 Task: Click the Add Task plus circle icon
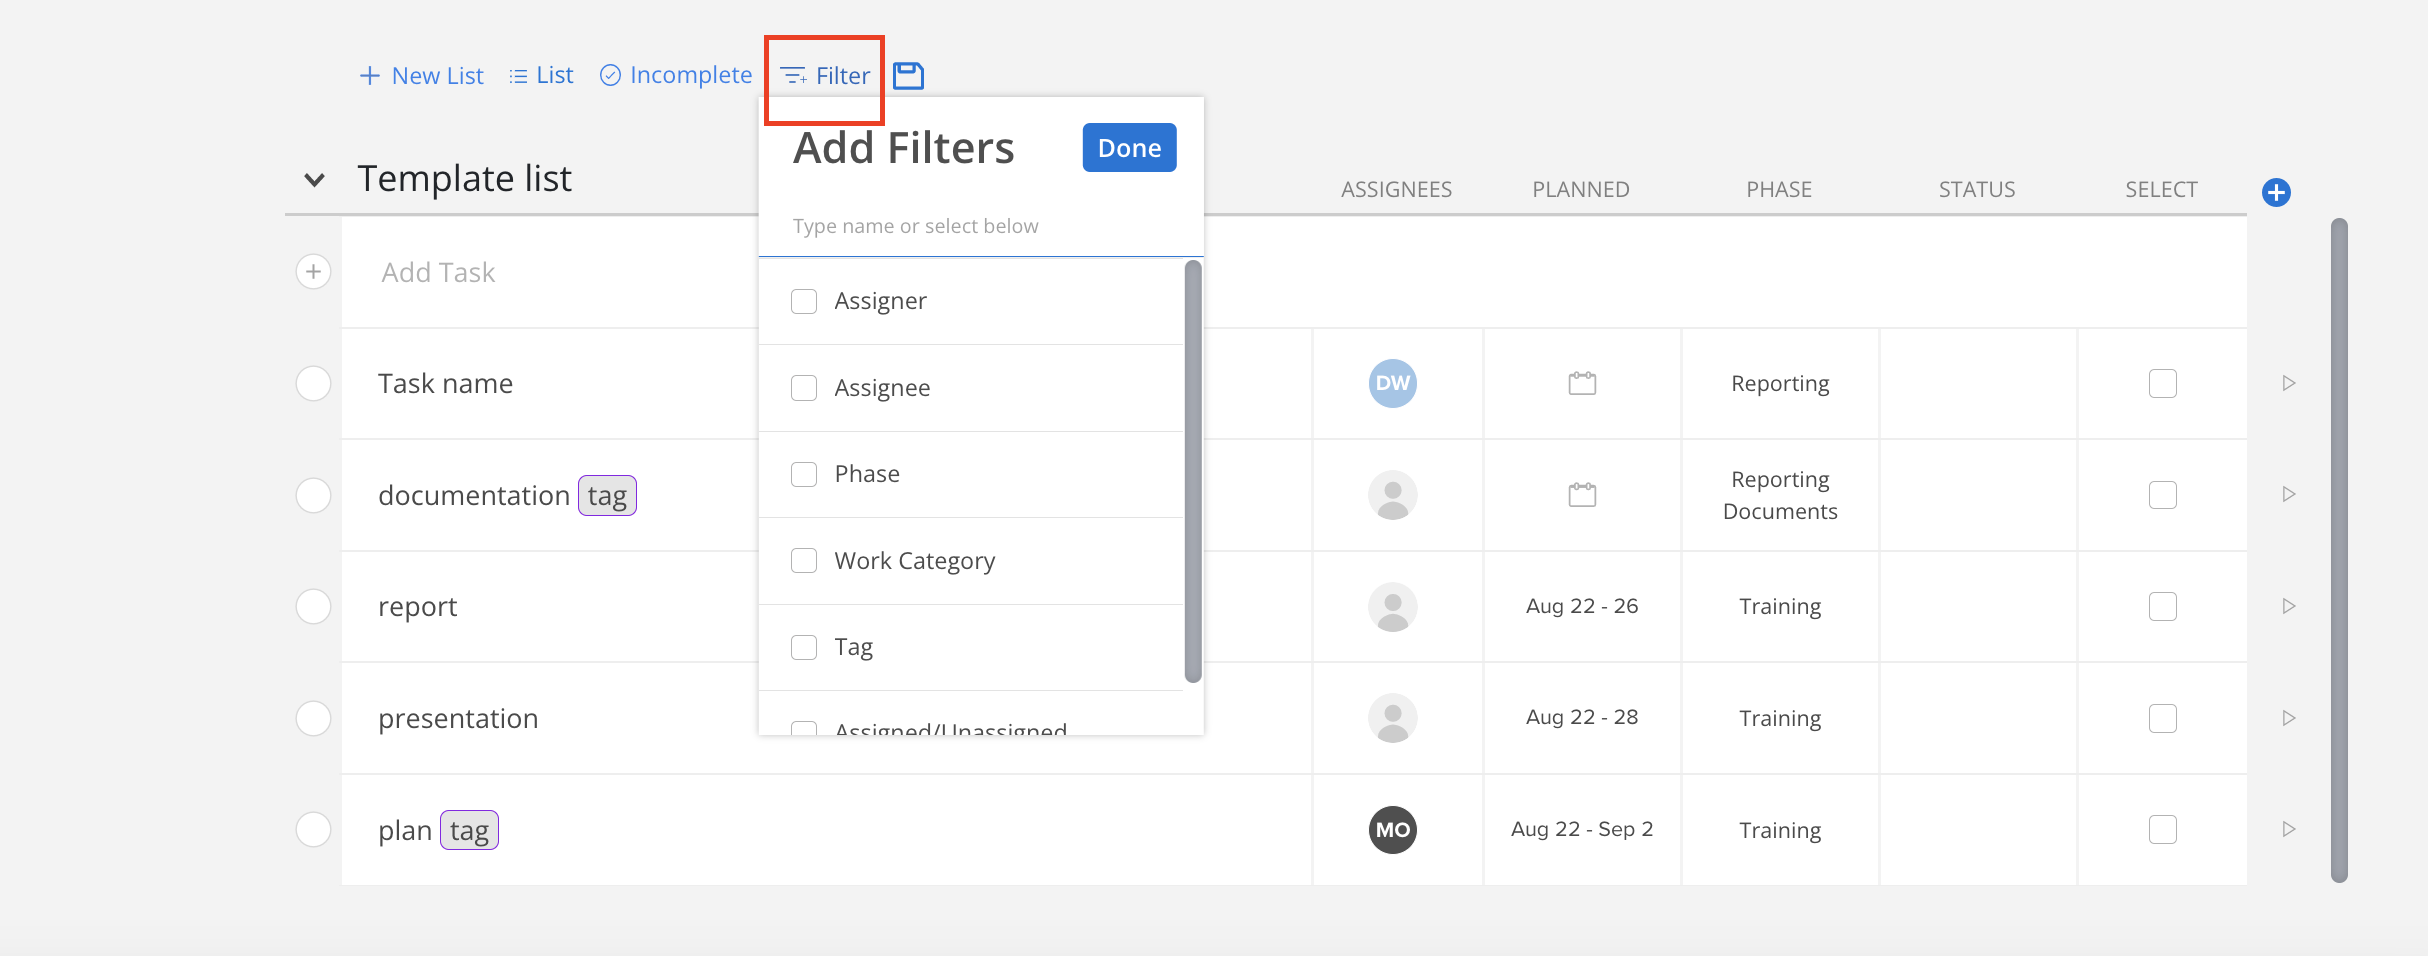click(314, 272)
